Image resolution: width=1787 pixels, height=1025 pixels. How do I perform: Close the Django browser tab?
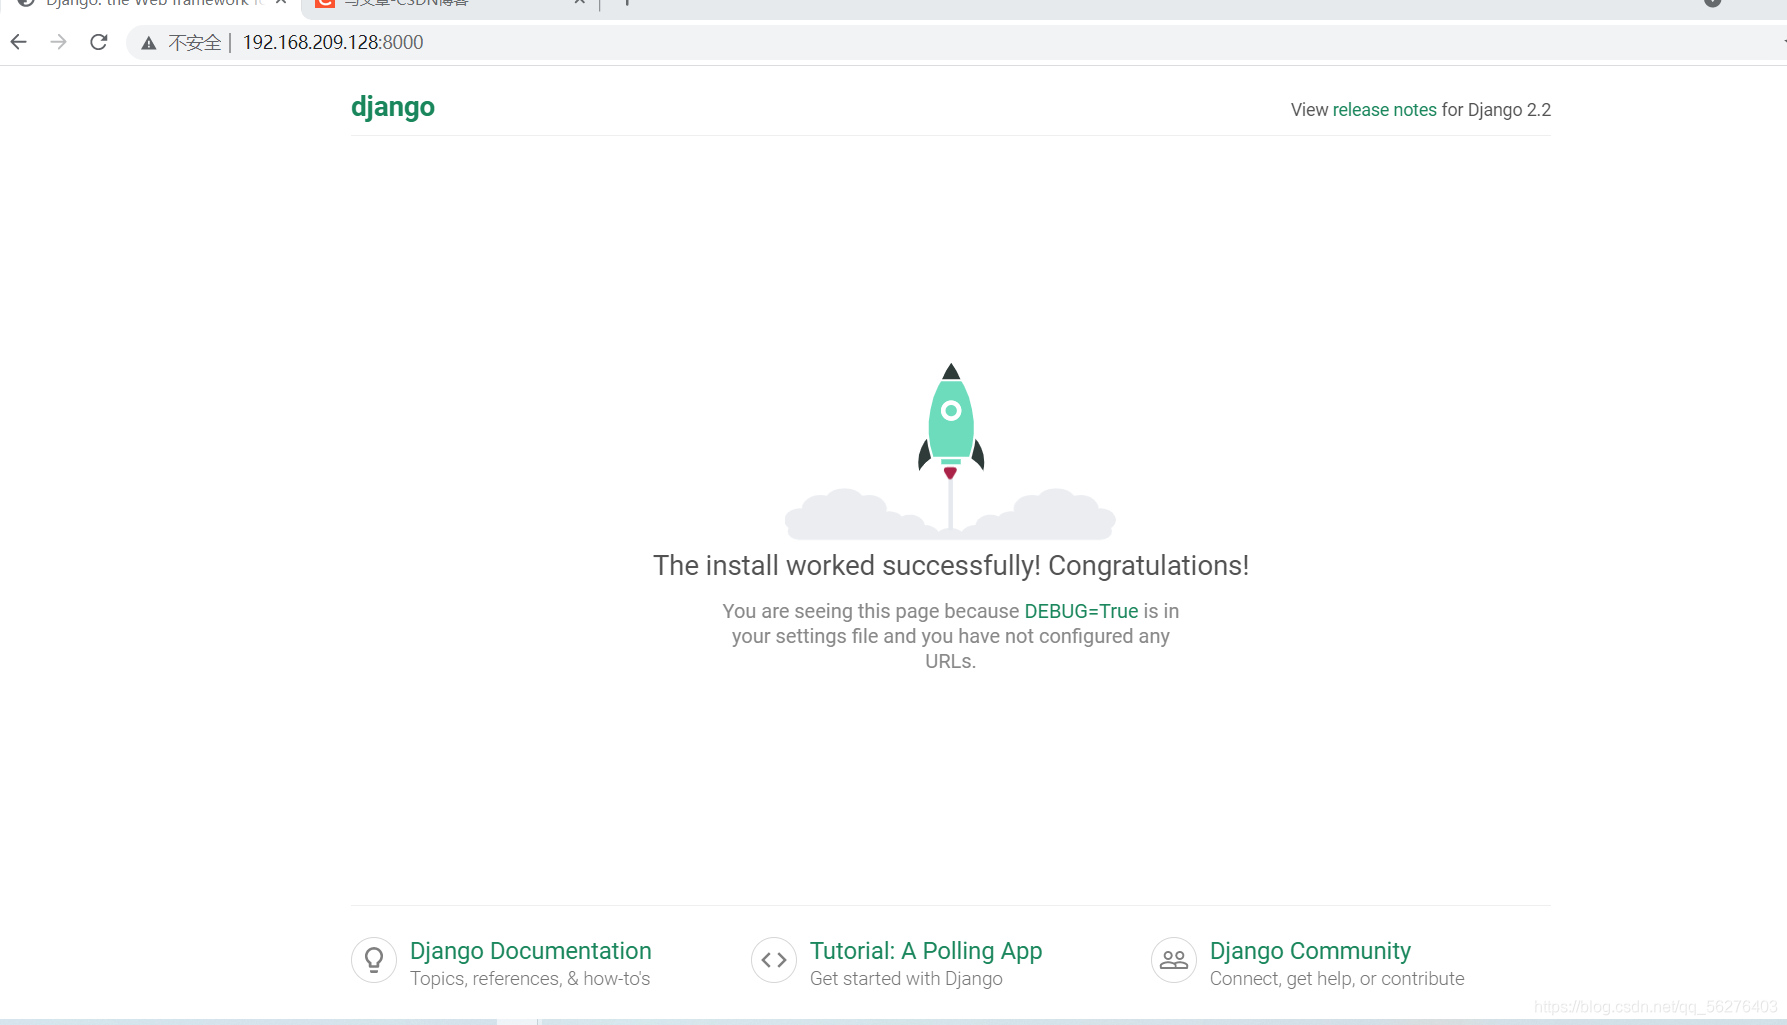click(x=281, y=3)
